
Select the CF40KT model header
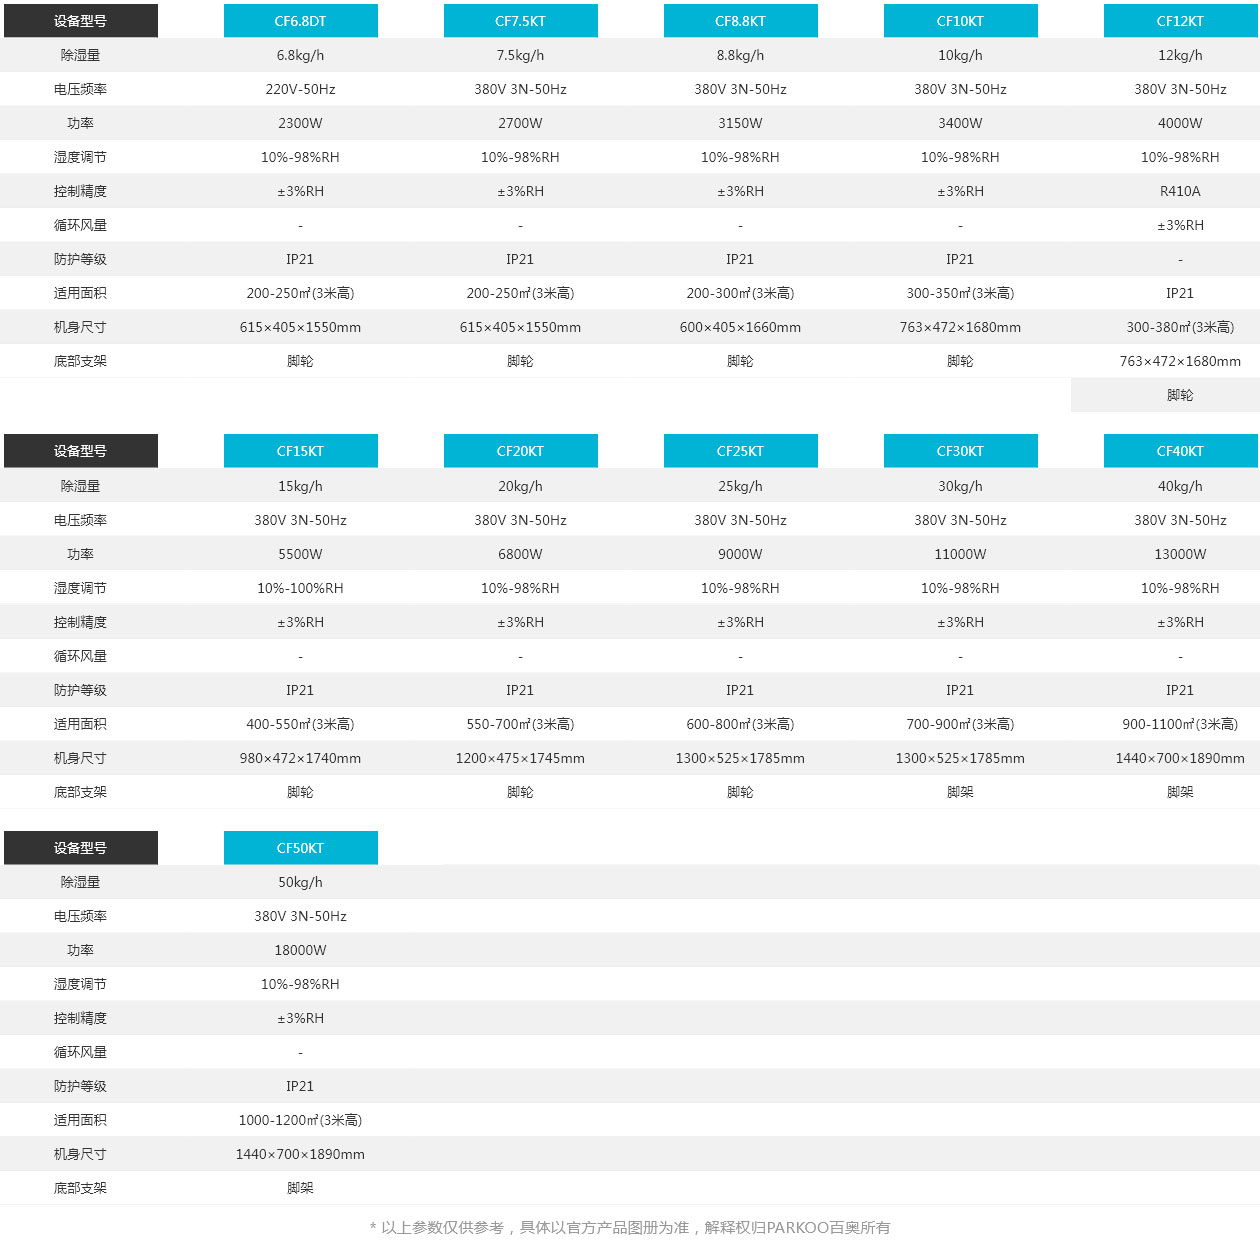click(1180, 451)
